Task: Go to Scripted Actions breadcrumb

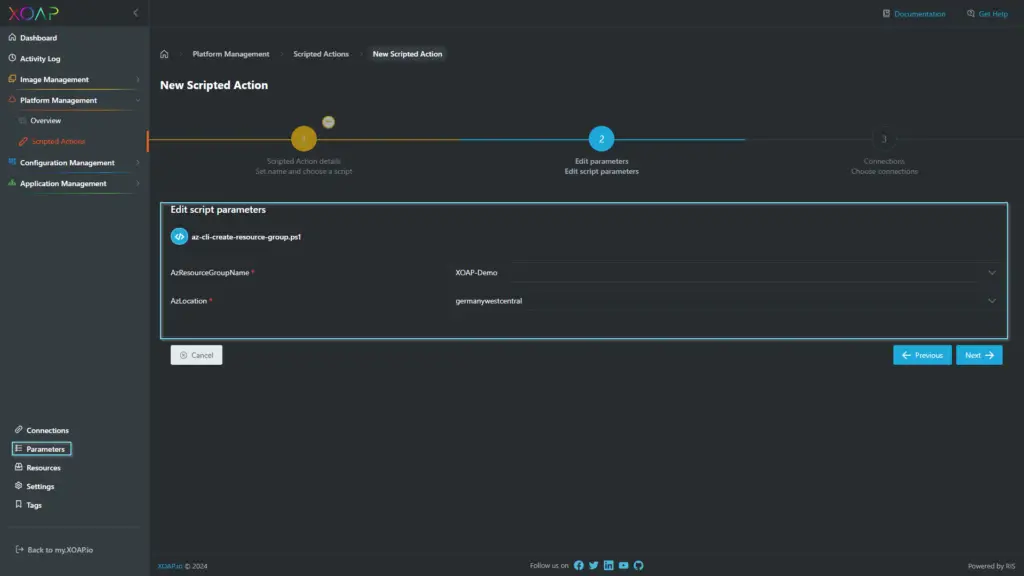Action: point(321,54)
